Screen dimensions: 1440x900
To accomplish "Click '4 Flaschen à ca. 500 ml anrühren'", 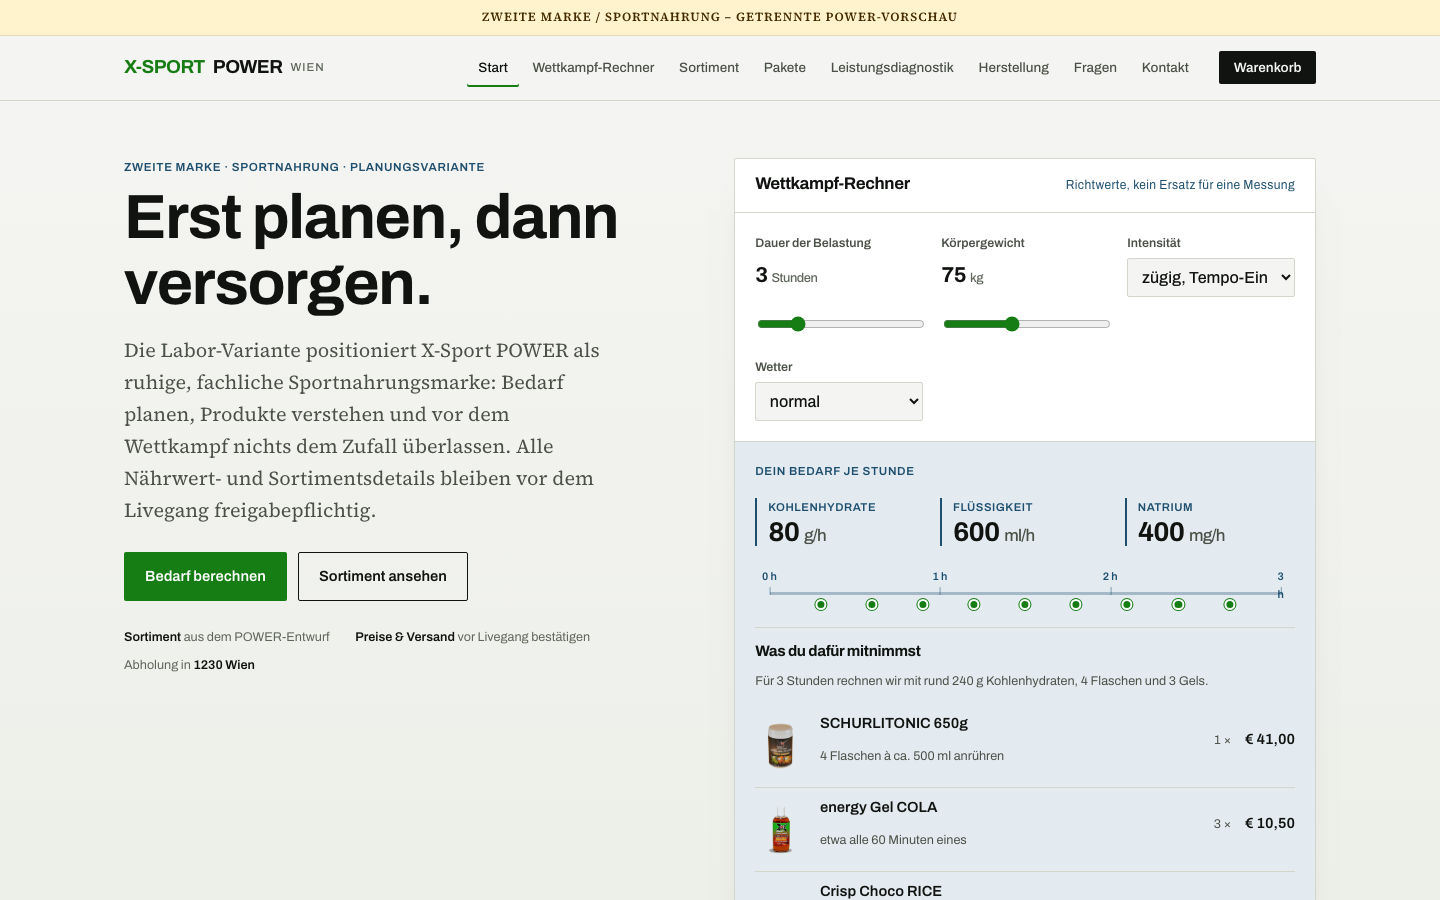I will 912,756.
